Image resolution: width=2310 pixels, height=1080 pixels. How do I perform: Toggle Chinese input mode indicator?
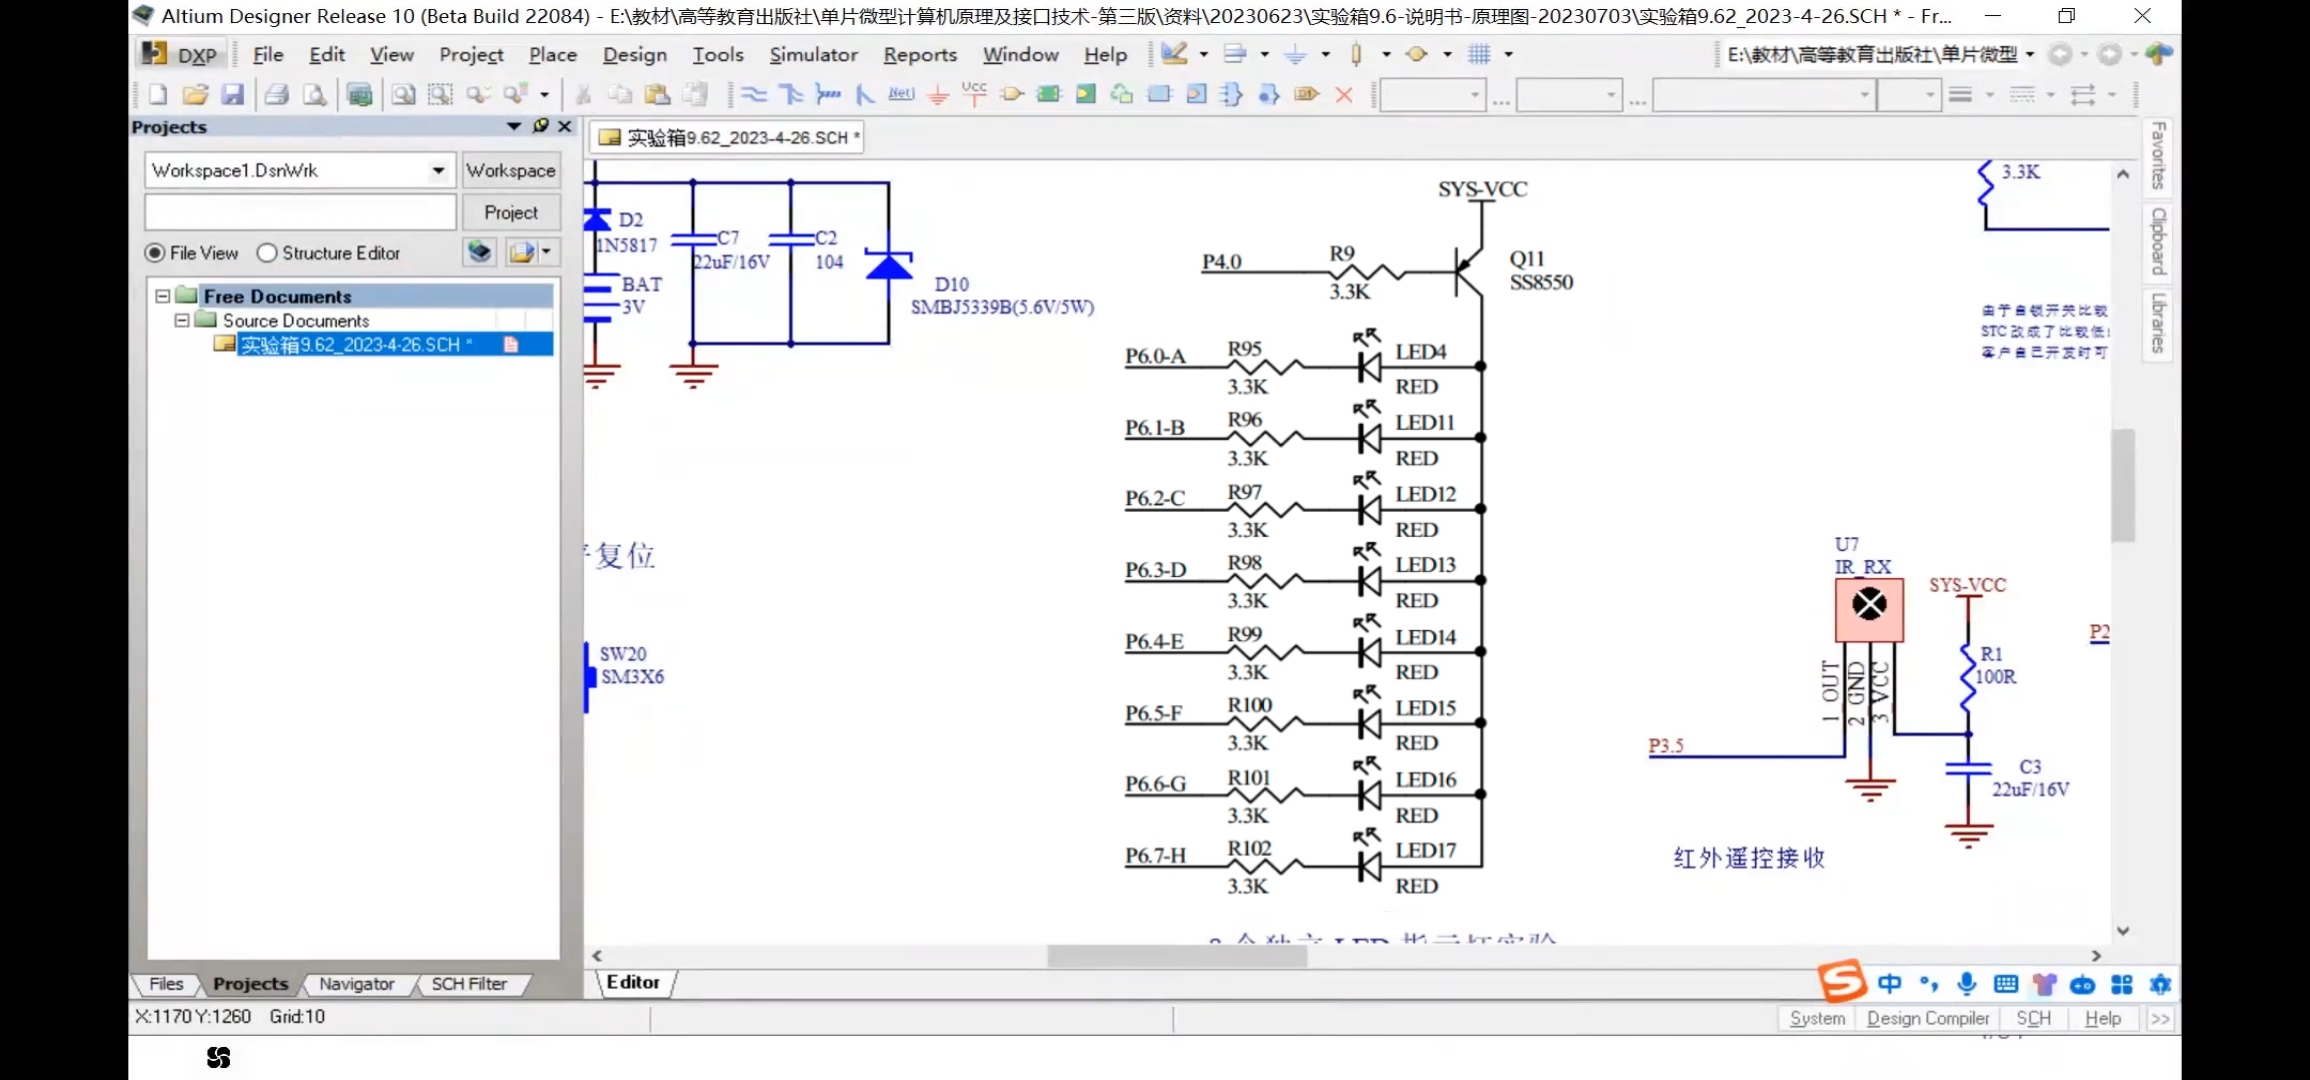[1889, 984]
